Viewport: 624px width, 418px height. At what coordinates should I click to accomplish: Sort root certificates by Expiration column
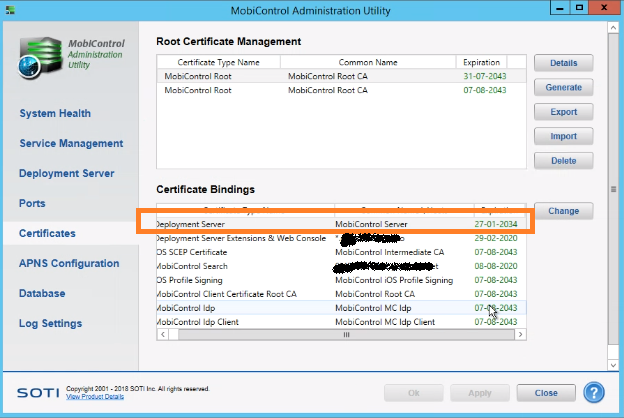[x=483, y=62]
